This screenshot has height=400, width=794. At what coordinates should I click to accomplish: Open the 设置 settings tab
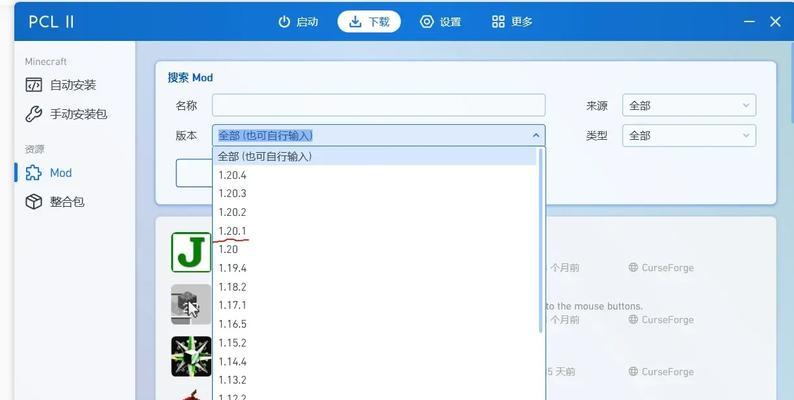(440, 22)
